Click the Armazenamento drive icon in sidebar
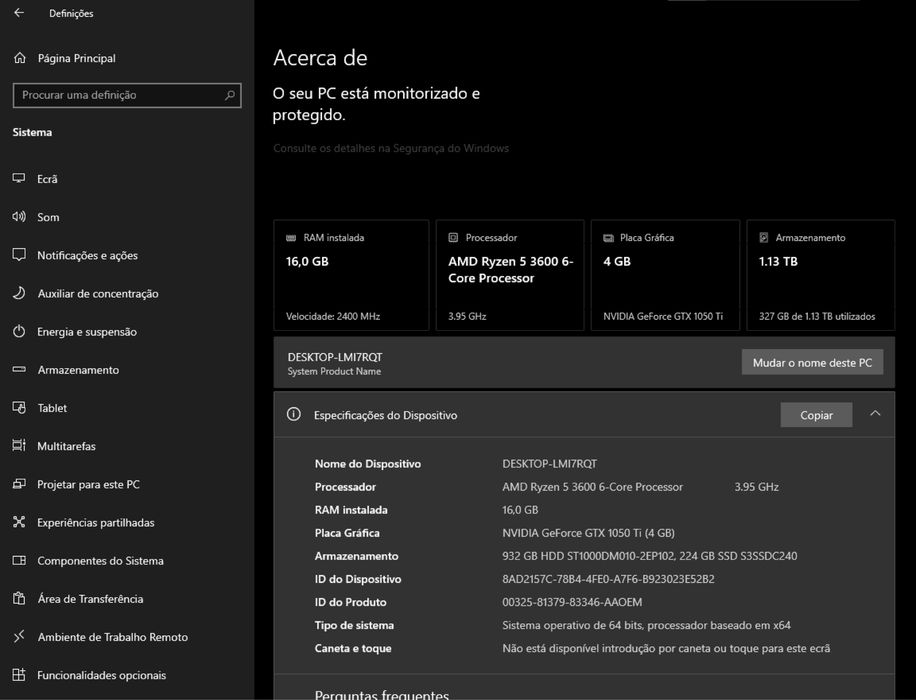This screenshot has width=916, height=700. tap(19, 369)
